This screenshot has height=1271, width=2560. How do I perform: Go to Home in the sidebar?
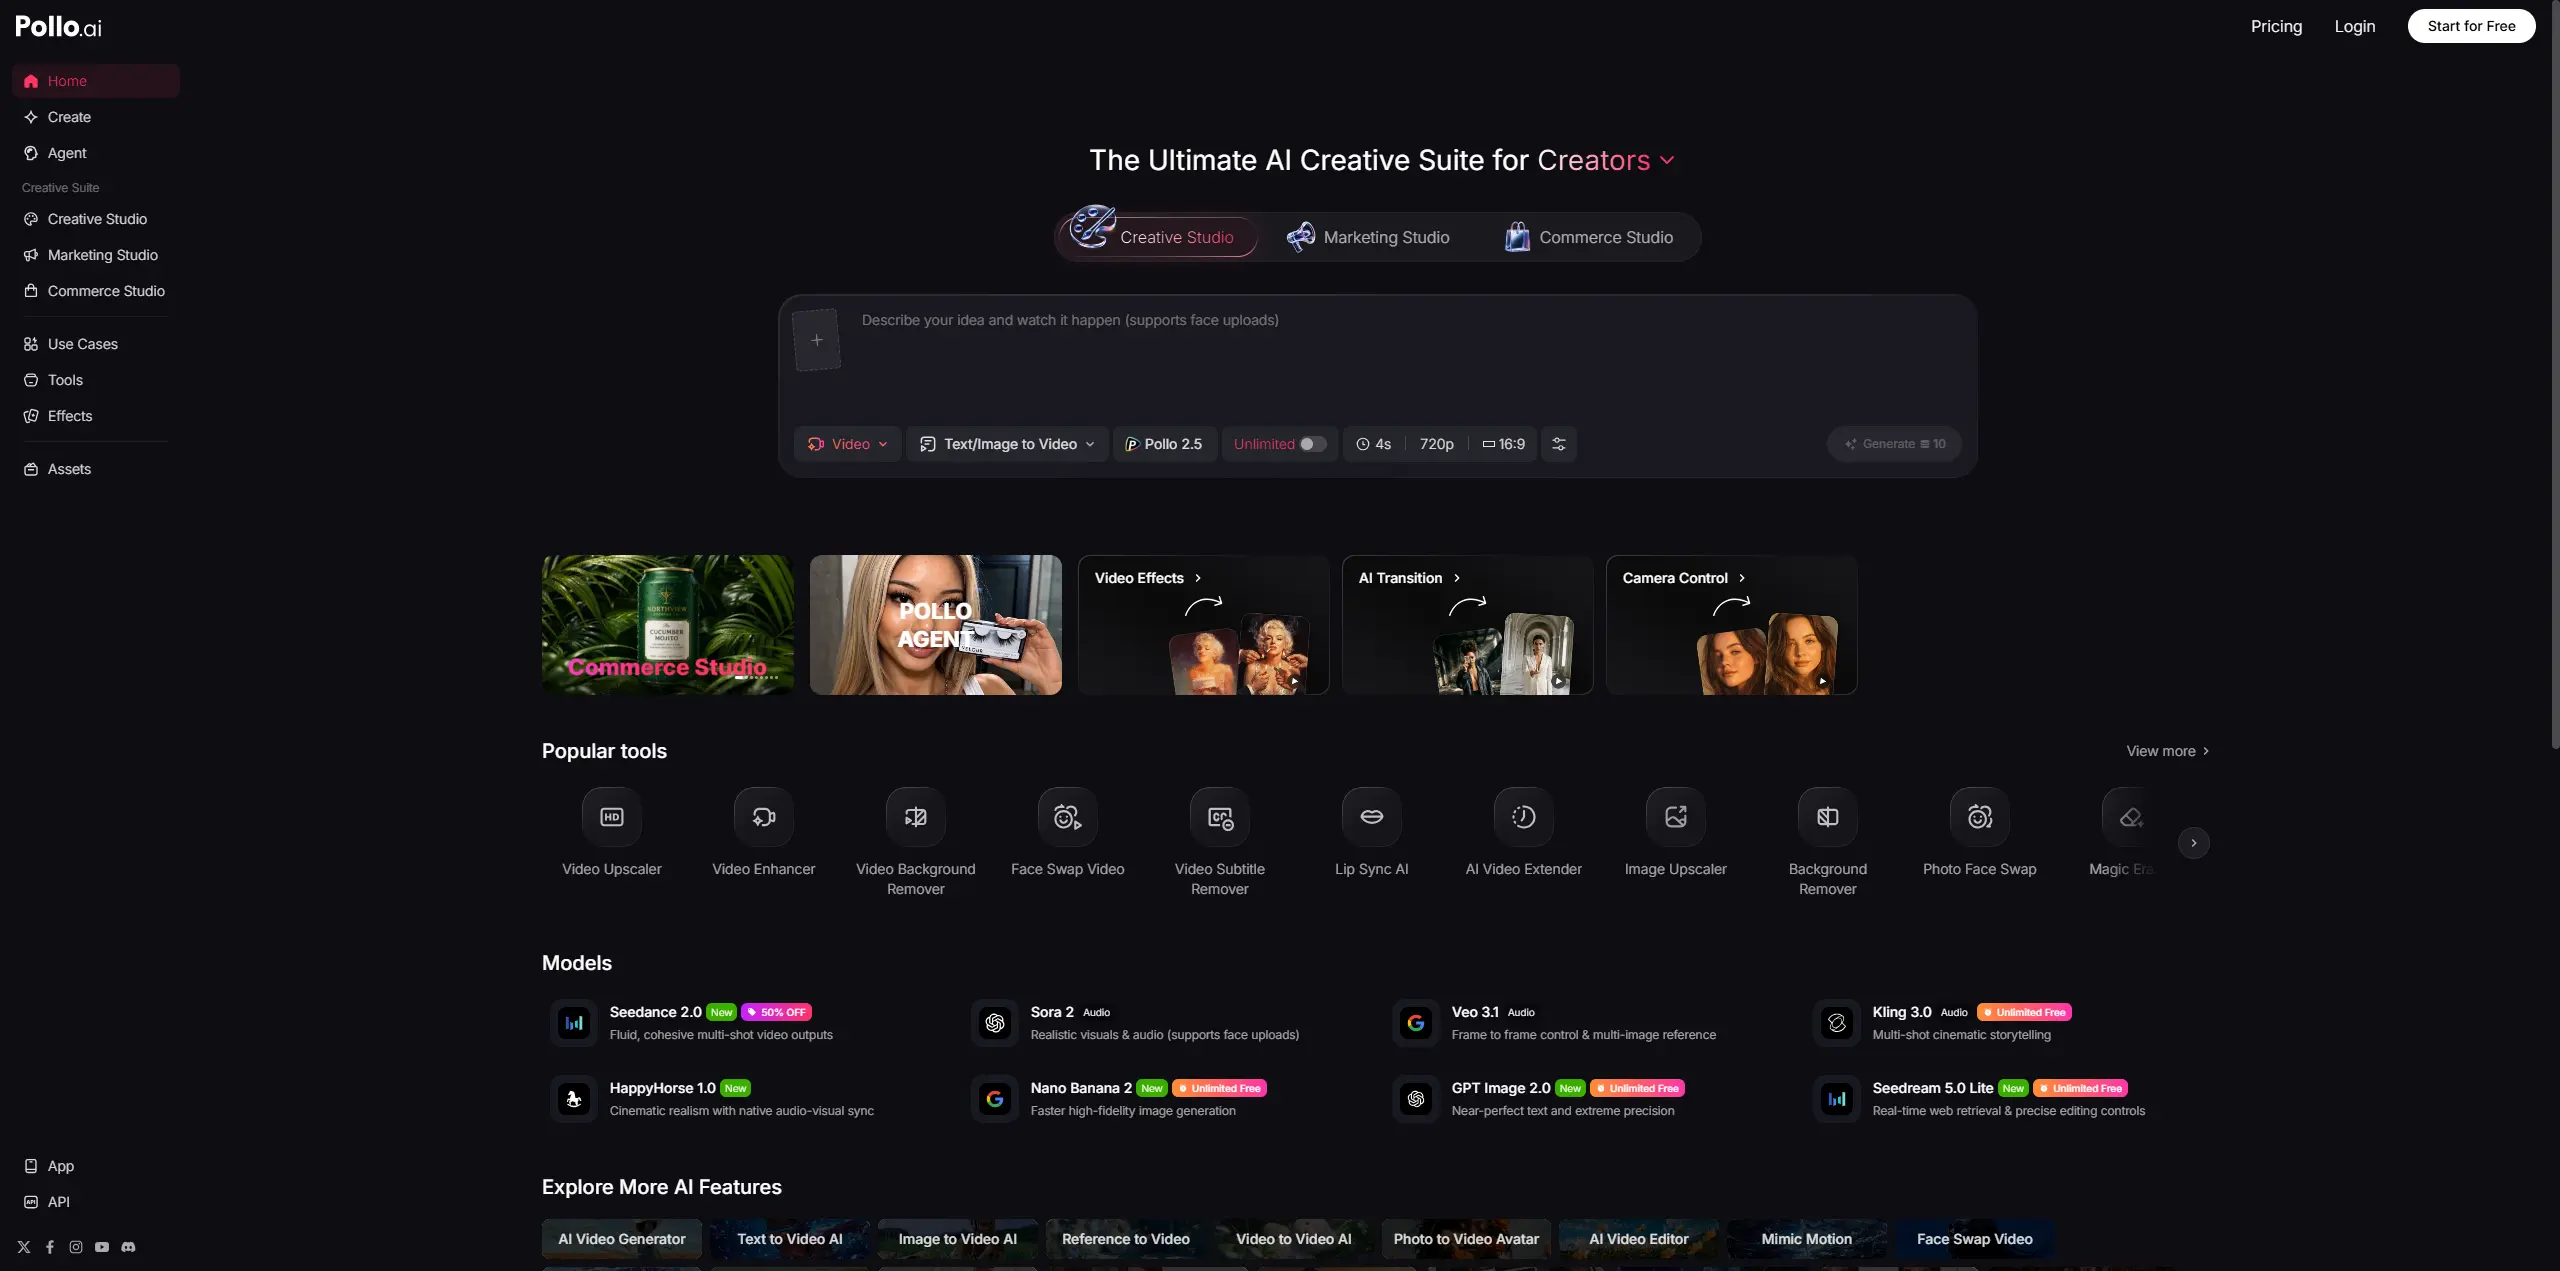click(x=96, y=81)
